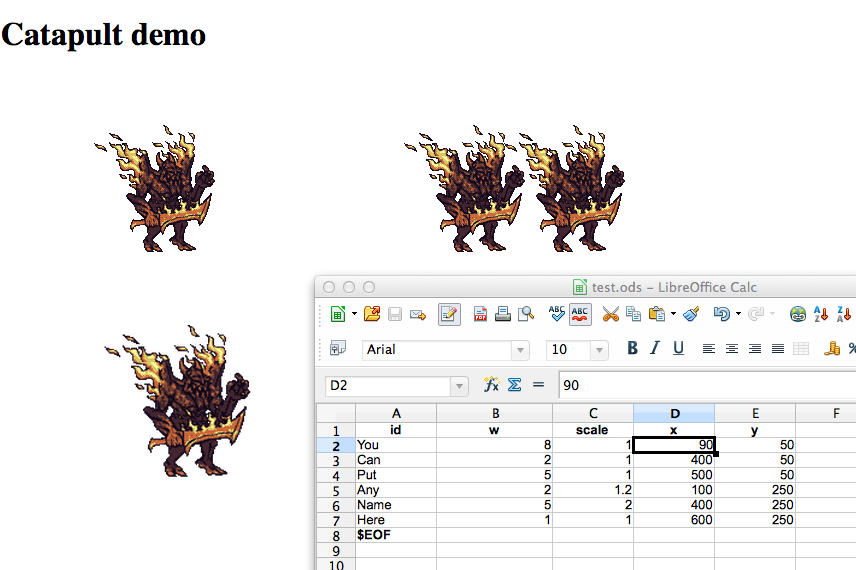Click the font name field Arial
Viewport: 856px width, 570px height.
(x=437, y=349)
